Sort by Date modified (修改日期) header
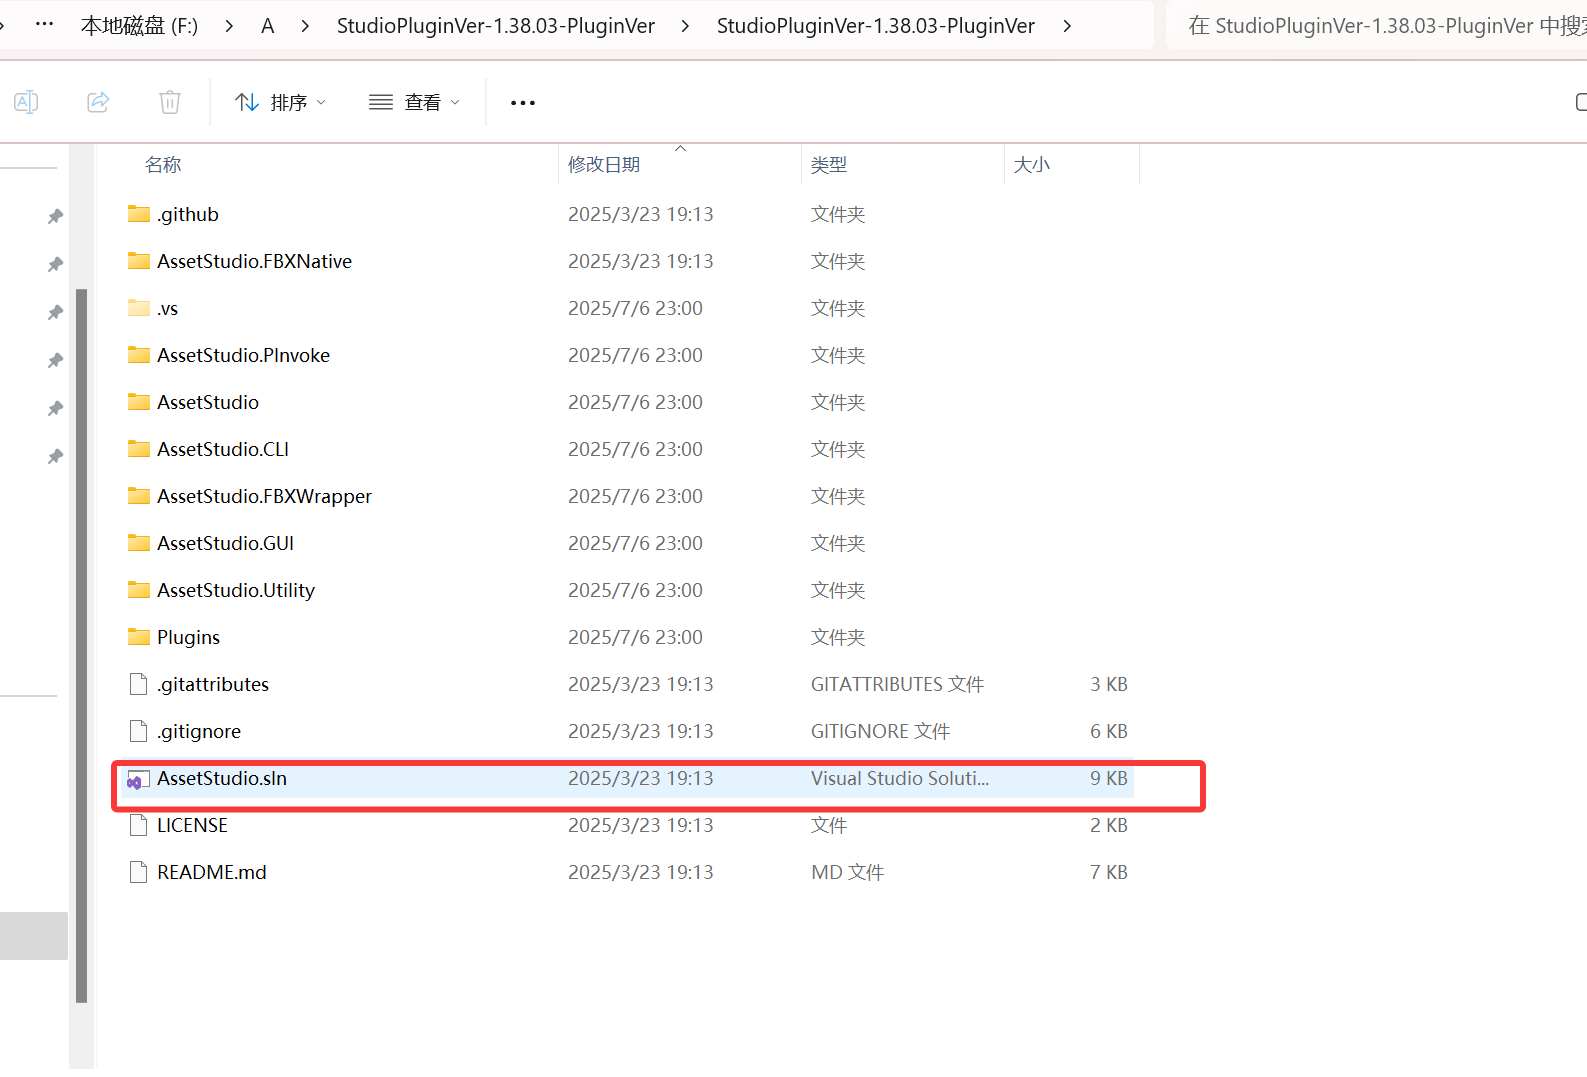The height and width of the screenshot is (1077, 1587). click(x=604, y=165)
